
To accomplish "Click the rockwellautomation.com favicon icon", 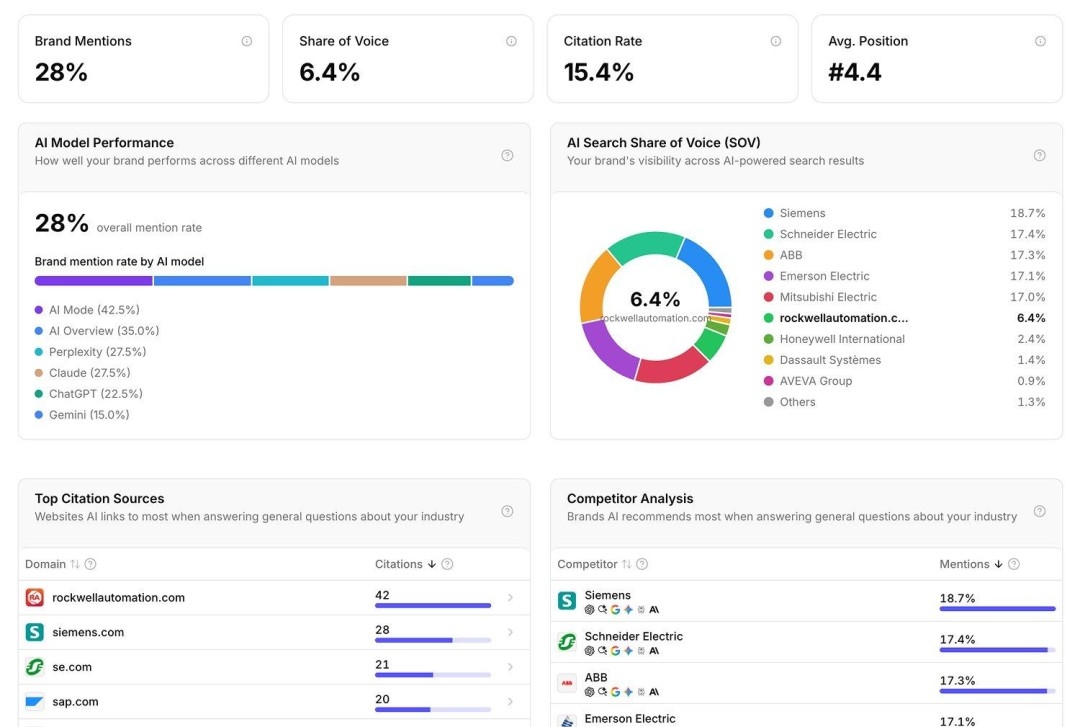I will tap(35, 598).
